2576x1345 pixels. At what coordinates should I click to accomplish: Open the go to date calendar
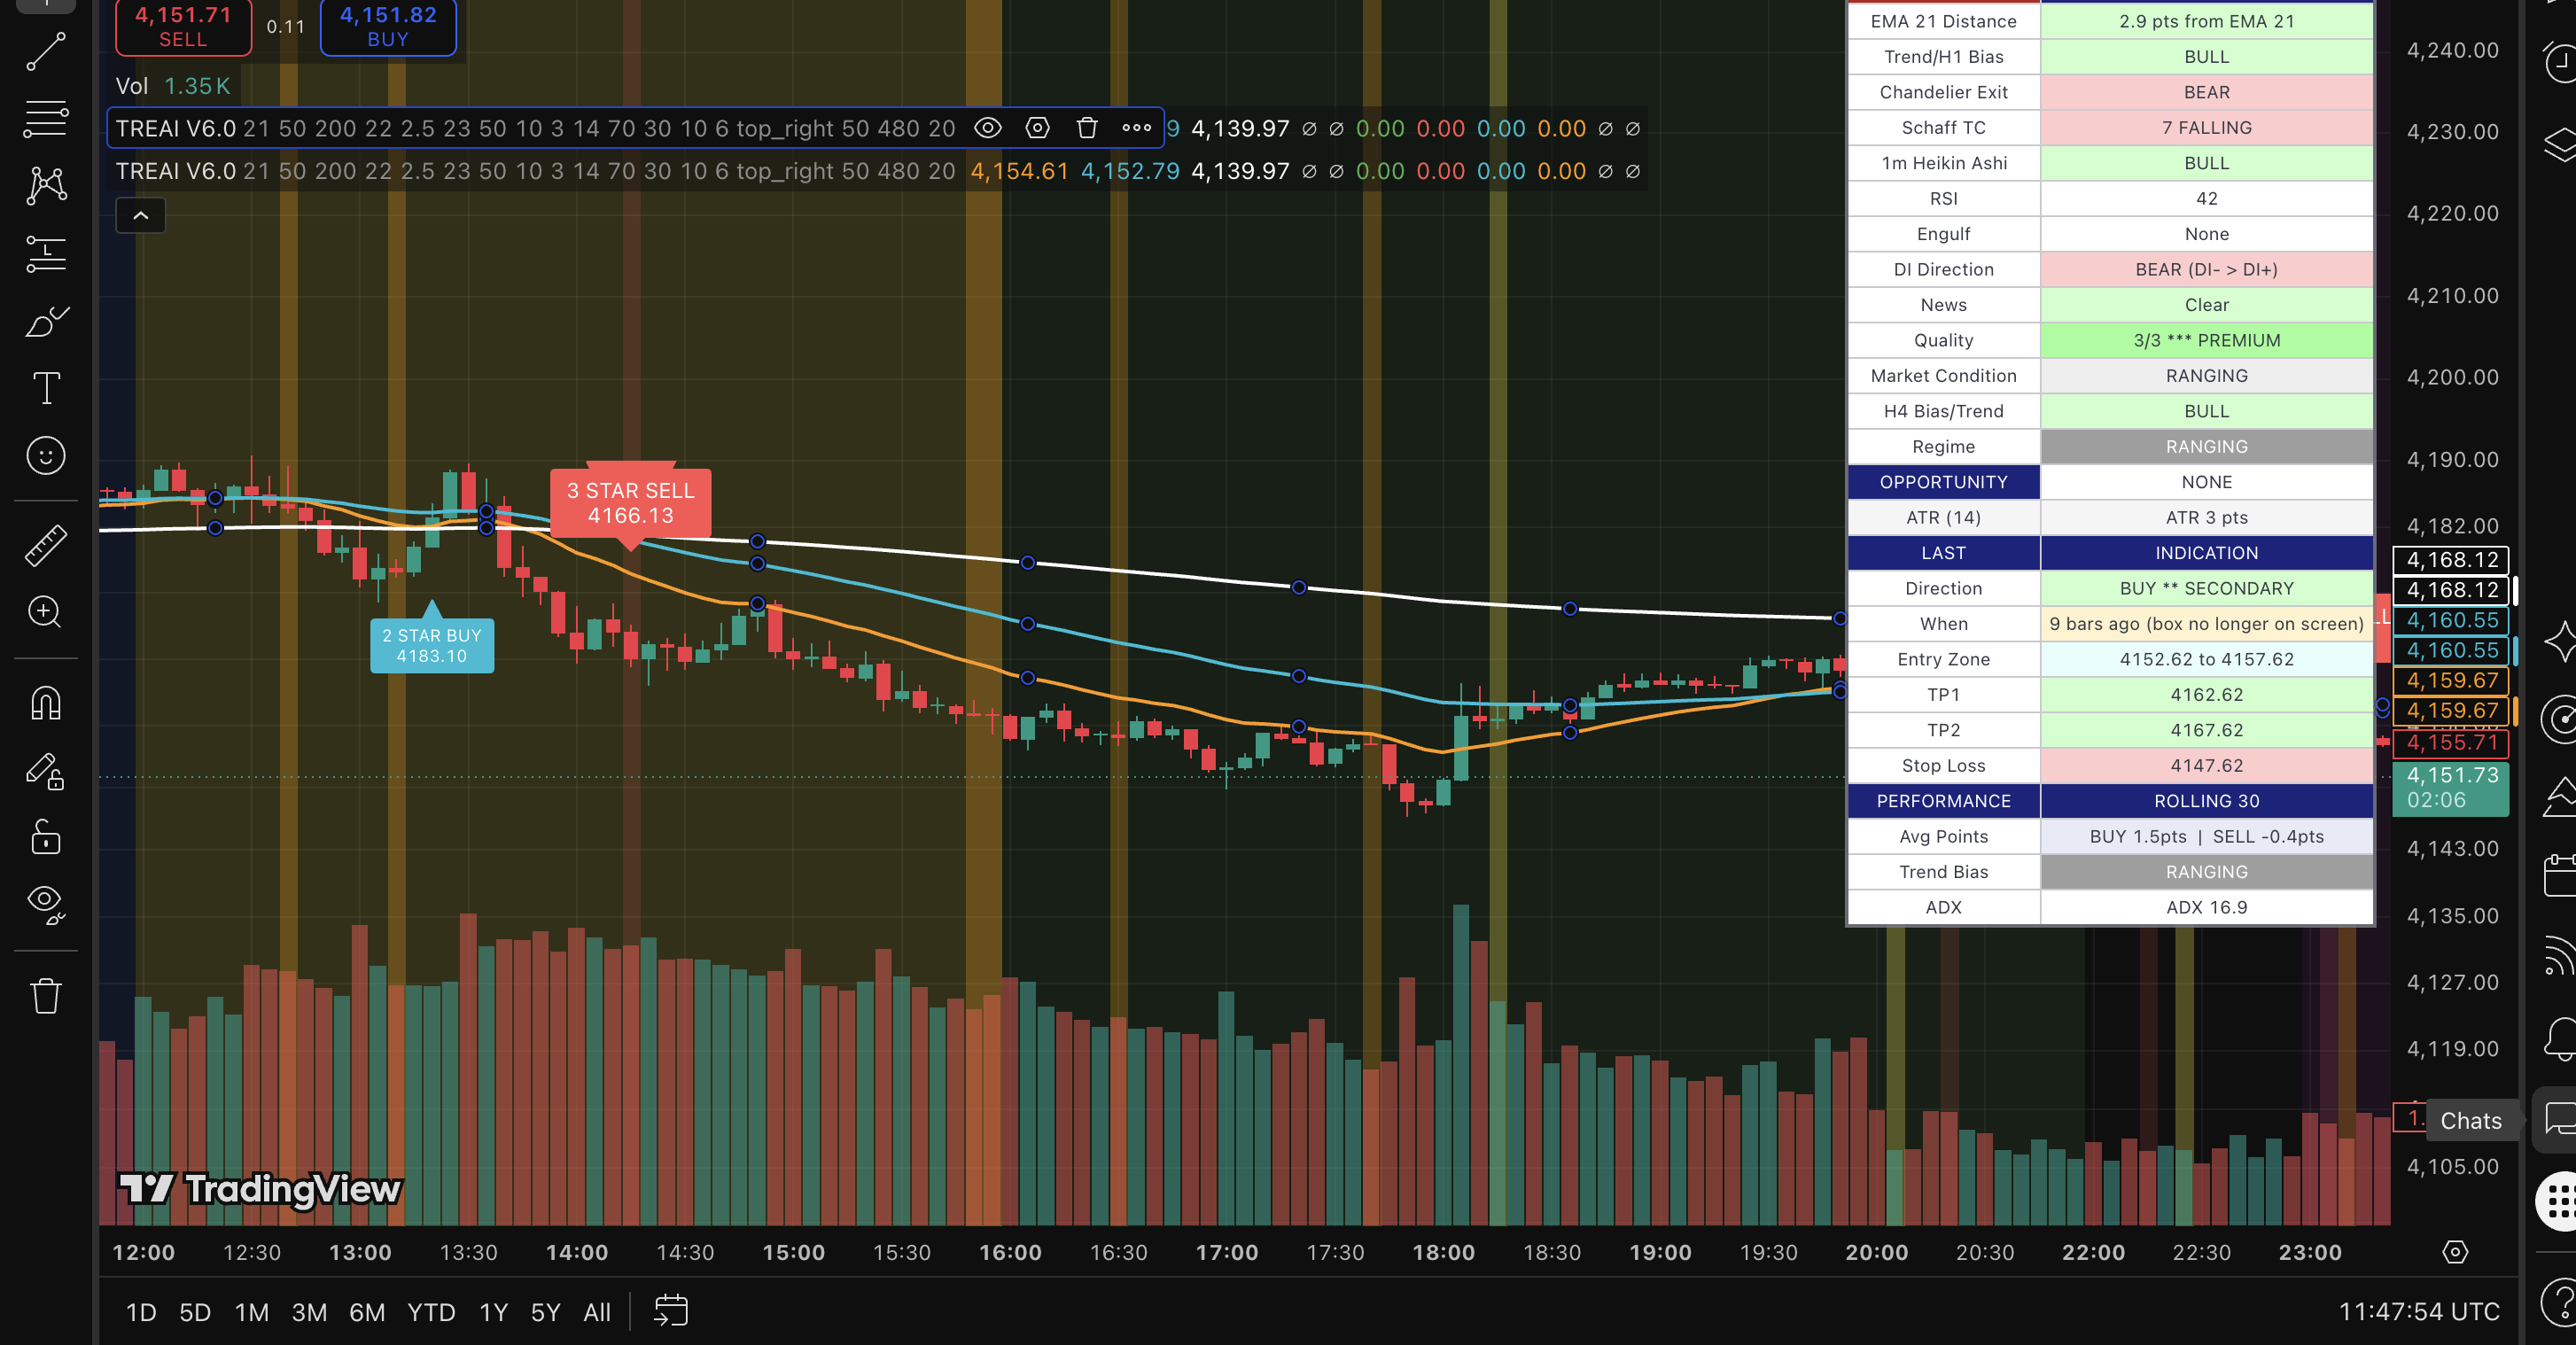pos(671,1311)
